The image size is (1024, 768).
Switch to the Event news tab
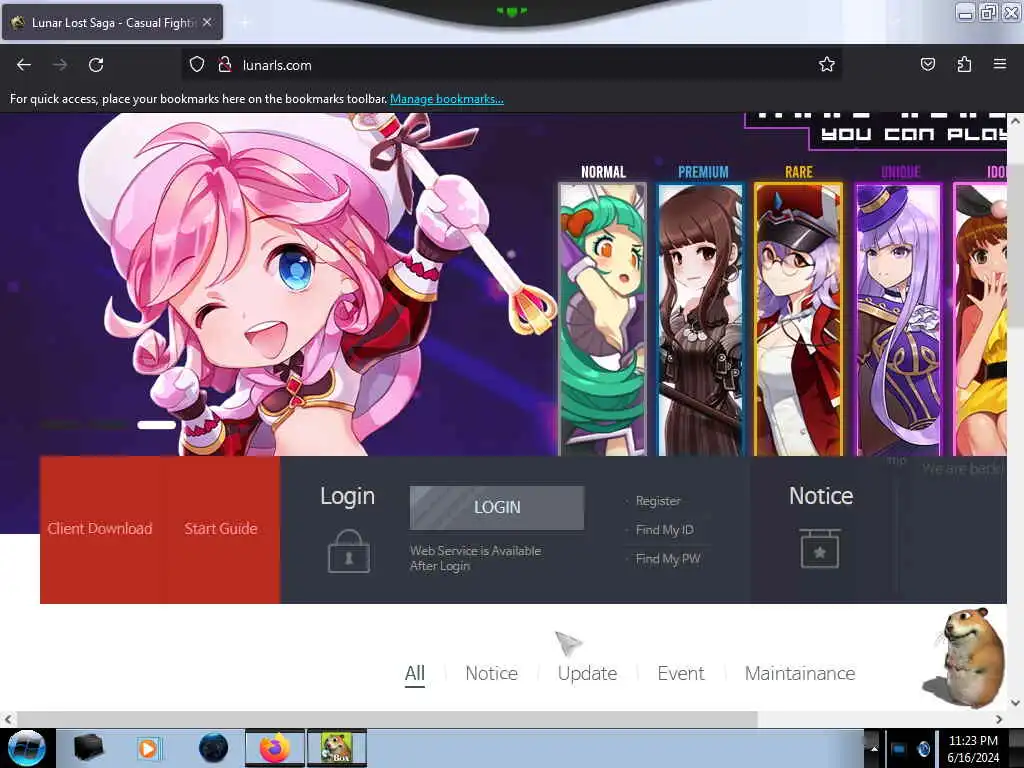tap(680, 673)
